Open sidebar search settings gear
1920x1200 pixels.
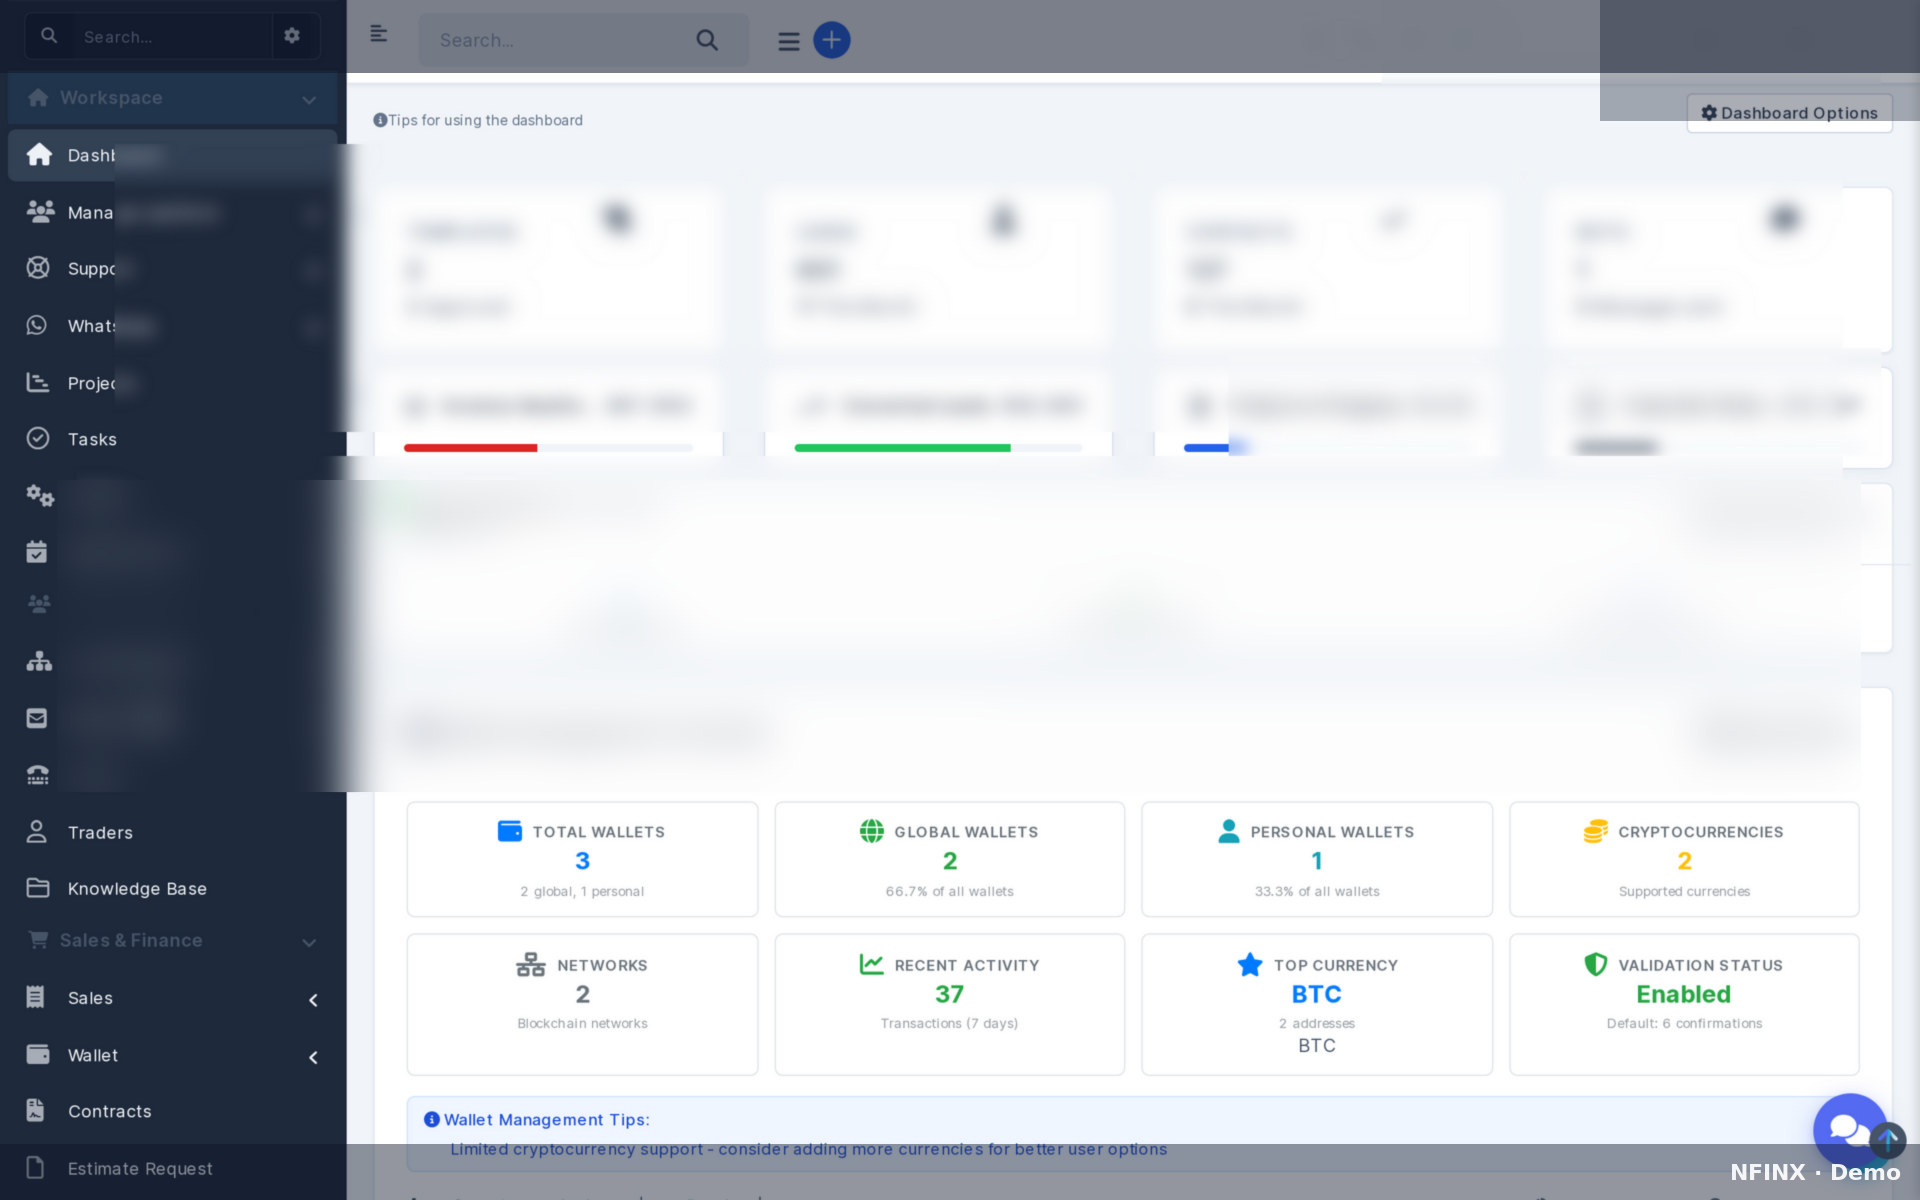tap(292, 36)
